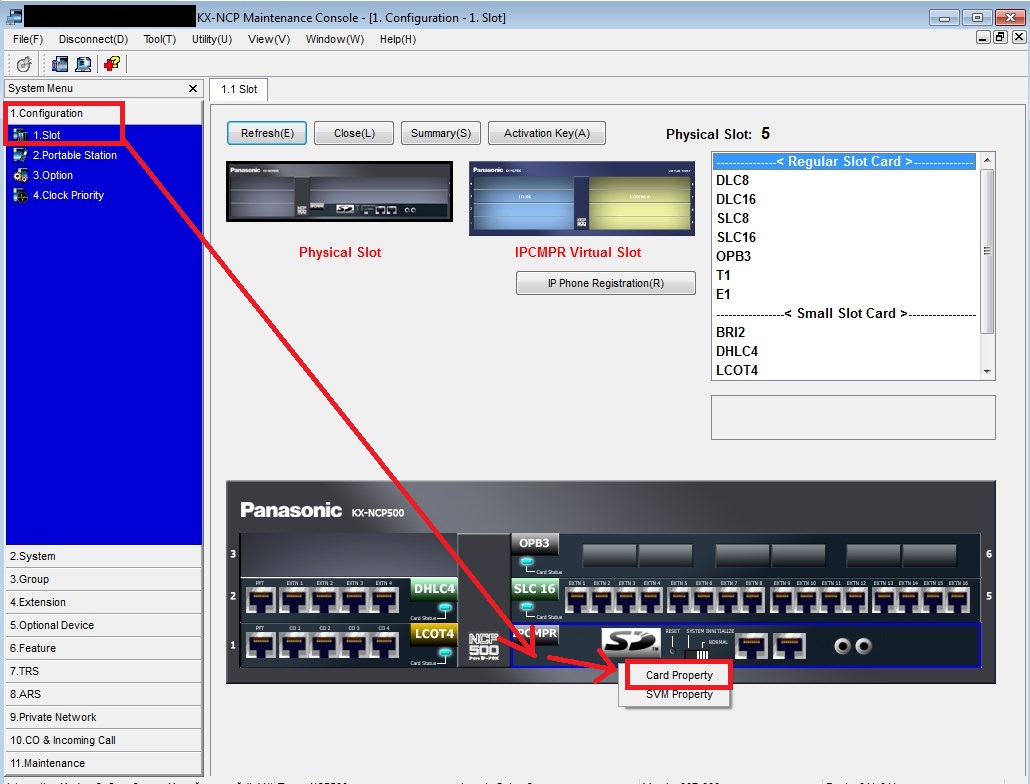Select the Physical Slot shelf thumbnail
This screenshot has height=784, width=1030.
[x=340, y=192]
